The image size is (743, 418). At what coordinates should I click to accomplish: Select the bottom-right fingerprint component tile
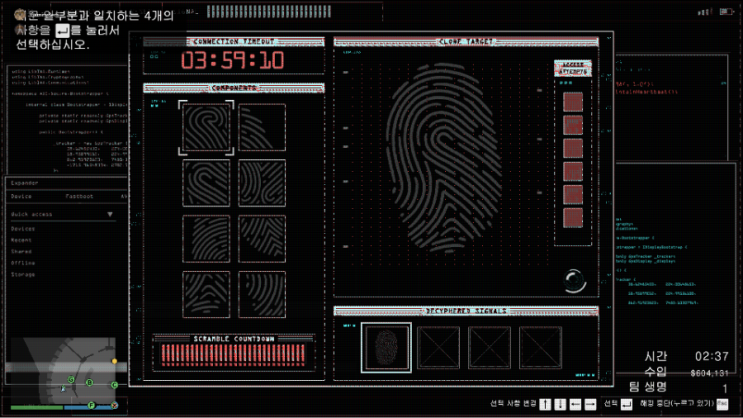coord(262,294)
